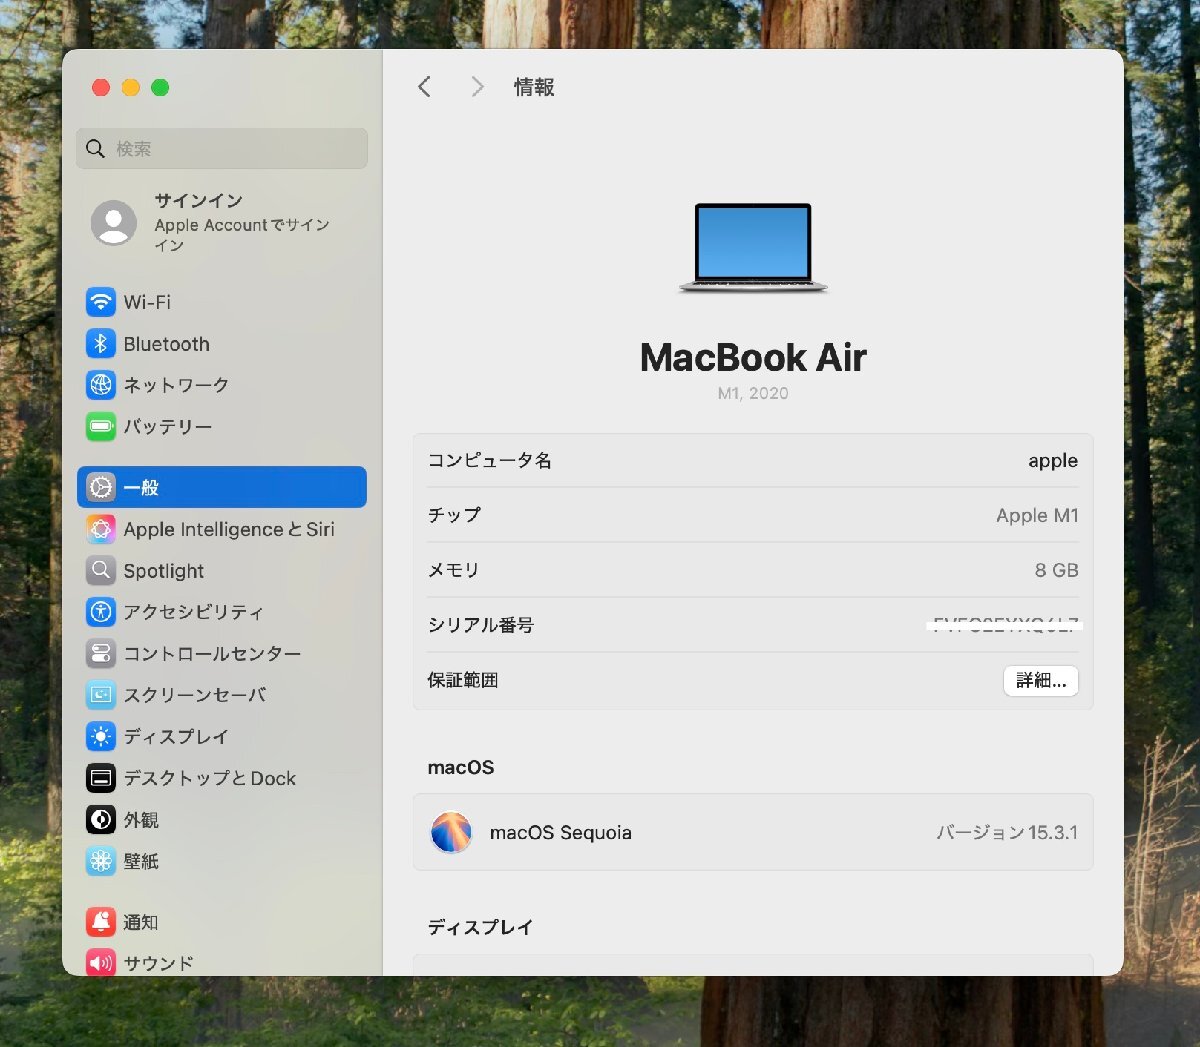Click バージョン 15.3.1 text
This screenshot has width=1200, height=1047.
coord(1007,833)
